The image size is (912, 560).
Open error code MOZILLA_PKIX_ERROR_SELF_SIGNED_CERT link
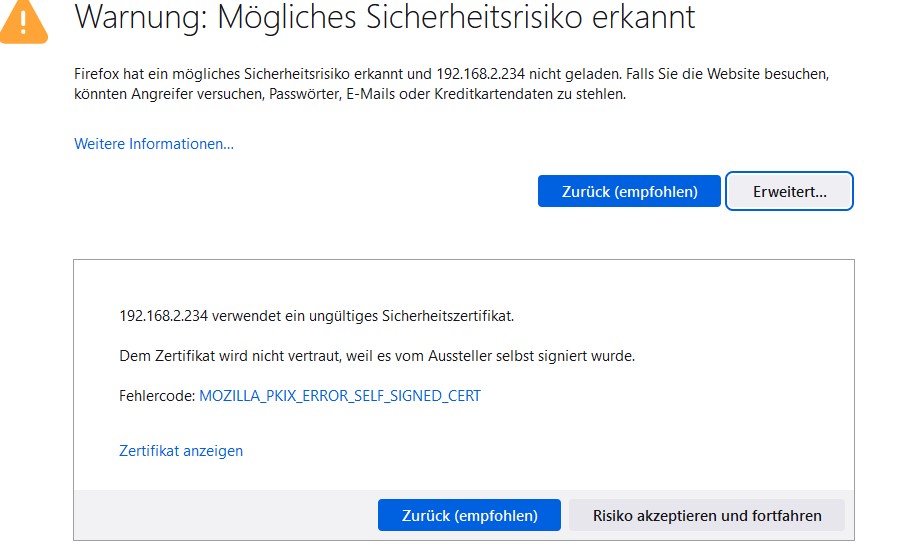click(340, 395)
